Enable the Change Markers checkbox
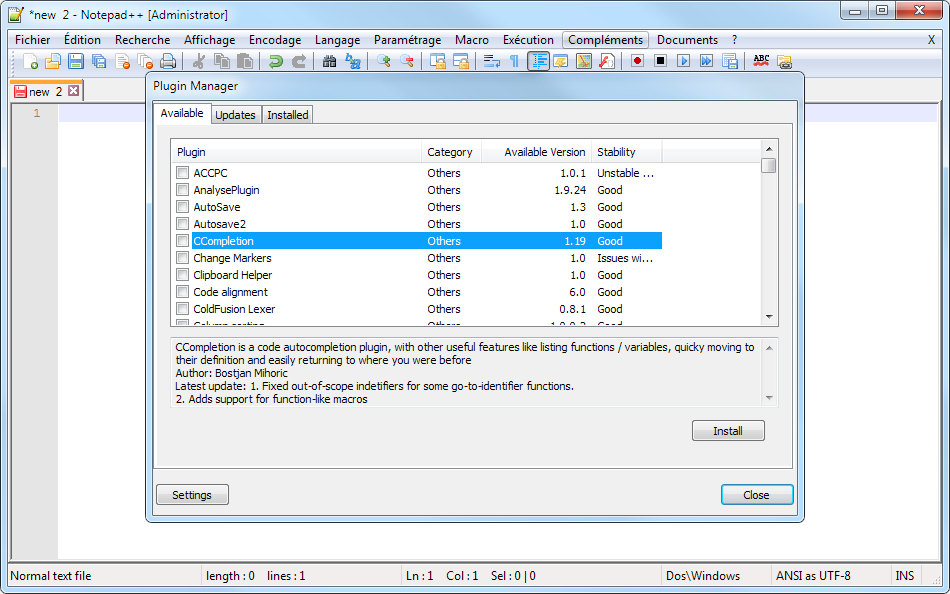This screenshot has width=950, height=594. coord(182,258)
